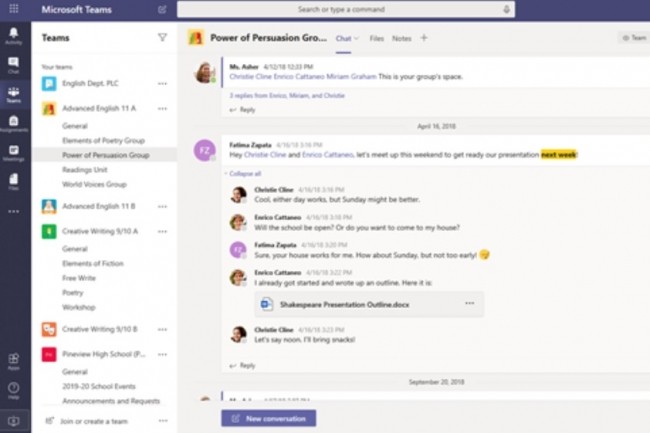Open the Workshop channel
Screen dimensions: 650x433
tap(79, 307)
